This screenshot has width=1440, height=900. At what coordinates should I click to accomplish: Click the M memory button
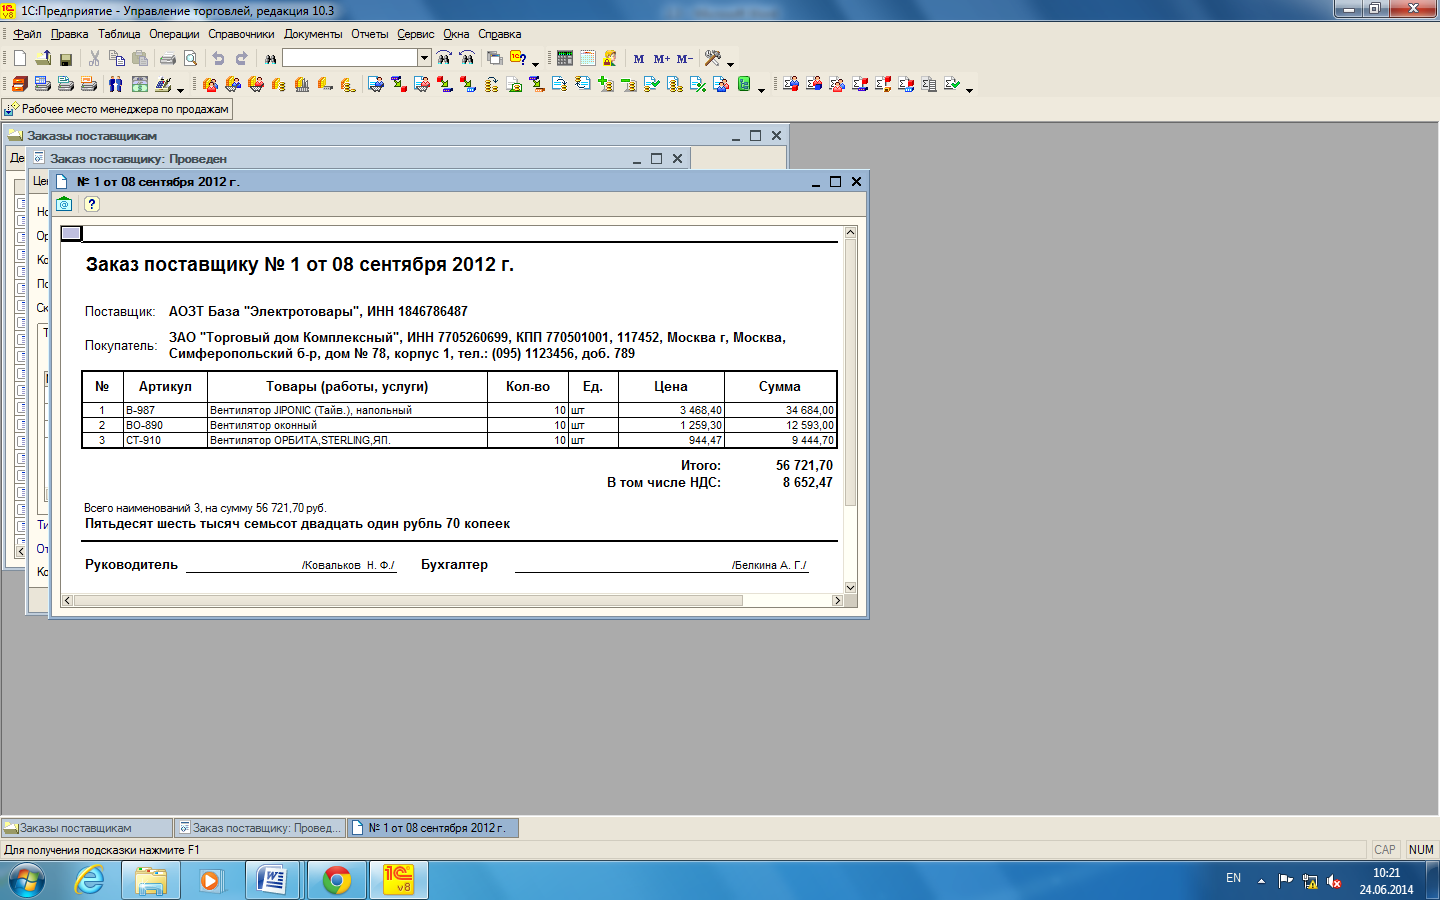639,59
